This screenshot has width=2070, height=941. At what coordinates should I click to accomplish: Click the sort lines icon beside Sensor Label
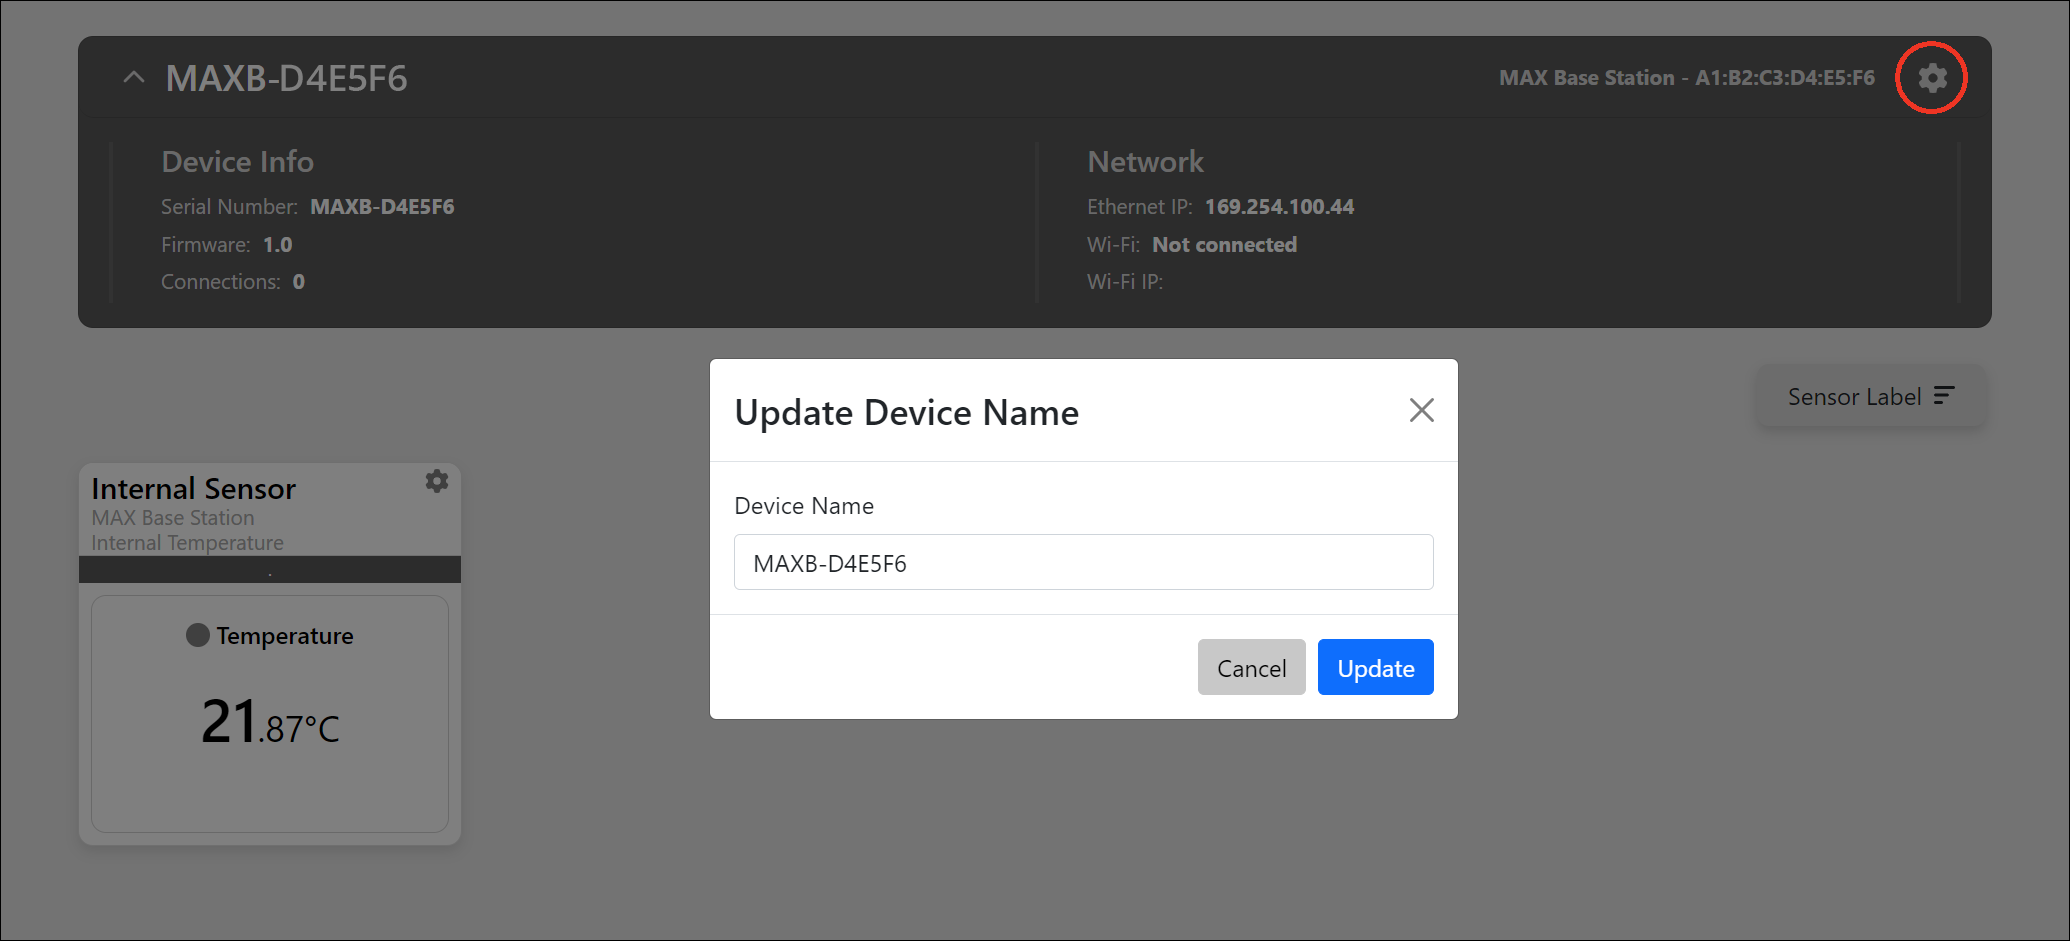(1943, 396)
